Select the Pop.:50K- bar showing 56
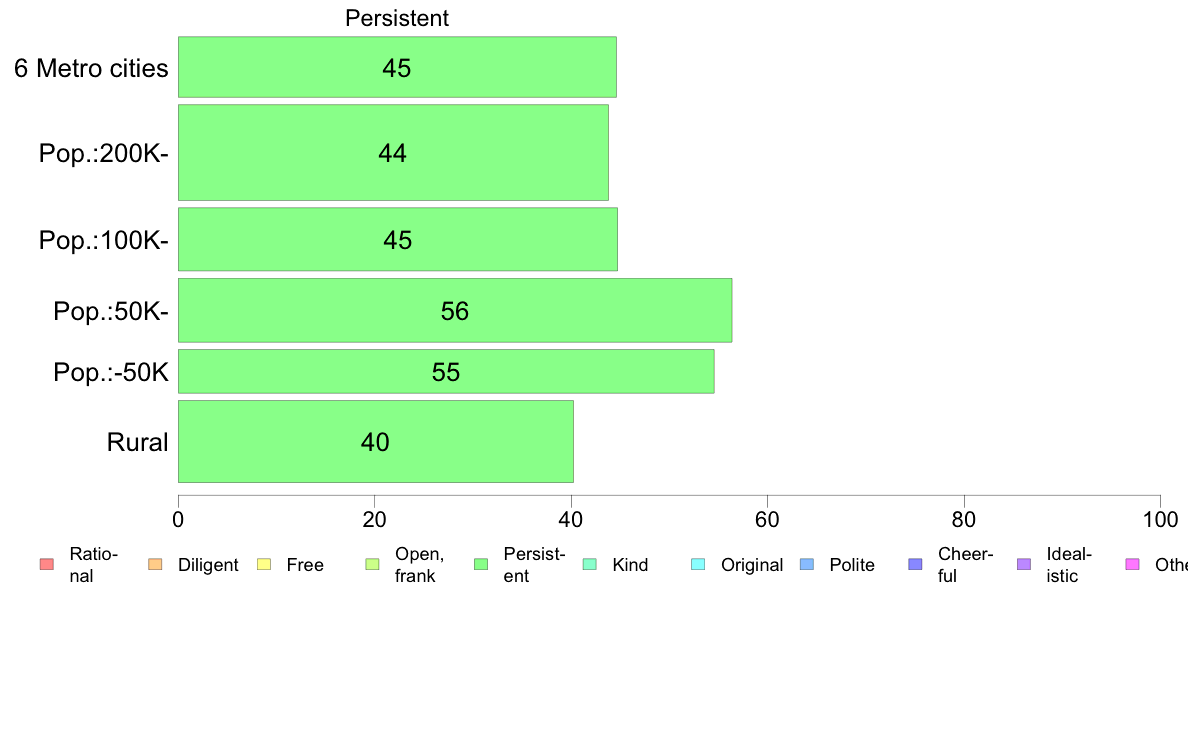 tap(455, 310)
